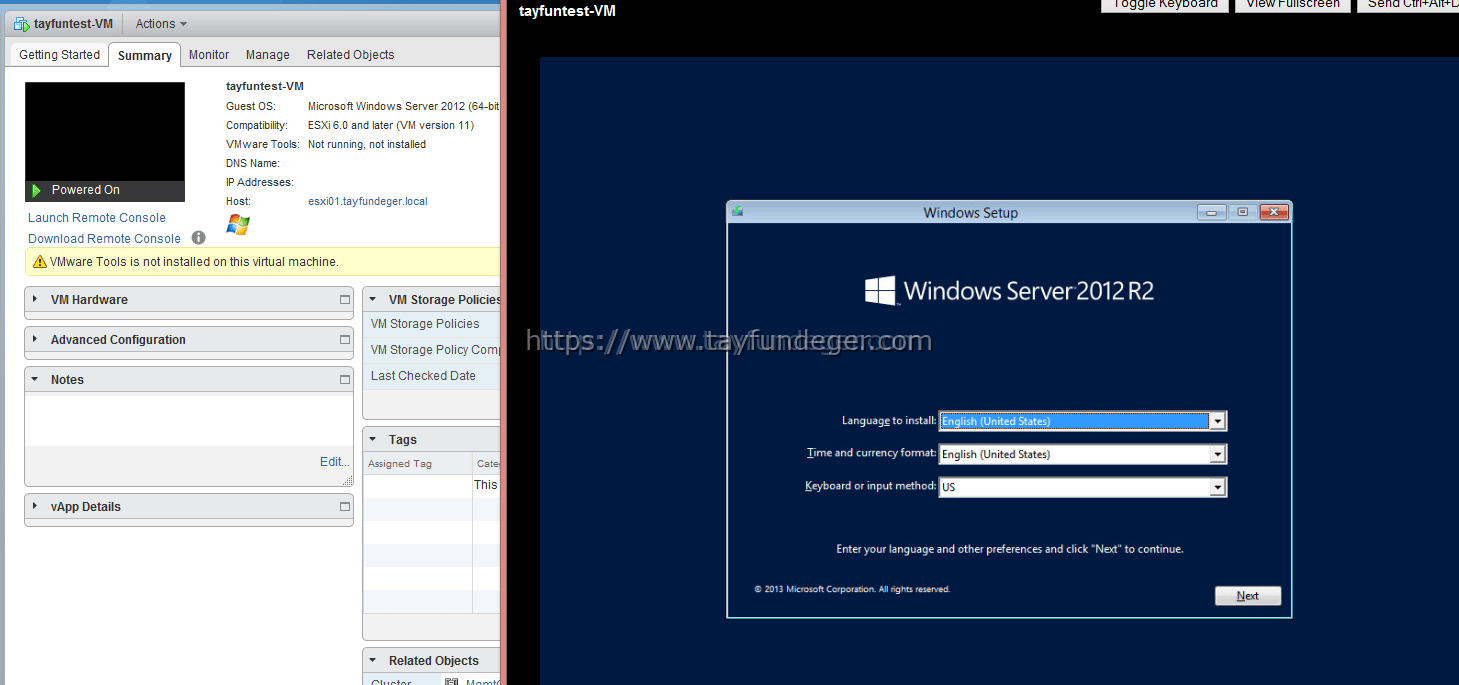Open the Language to install dropdown
This screenshot has width=1459, height=685.
(x=1217, y=421)
